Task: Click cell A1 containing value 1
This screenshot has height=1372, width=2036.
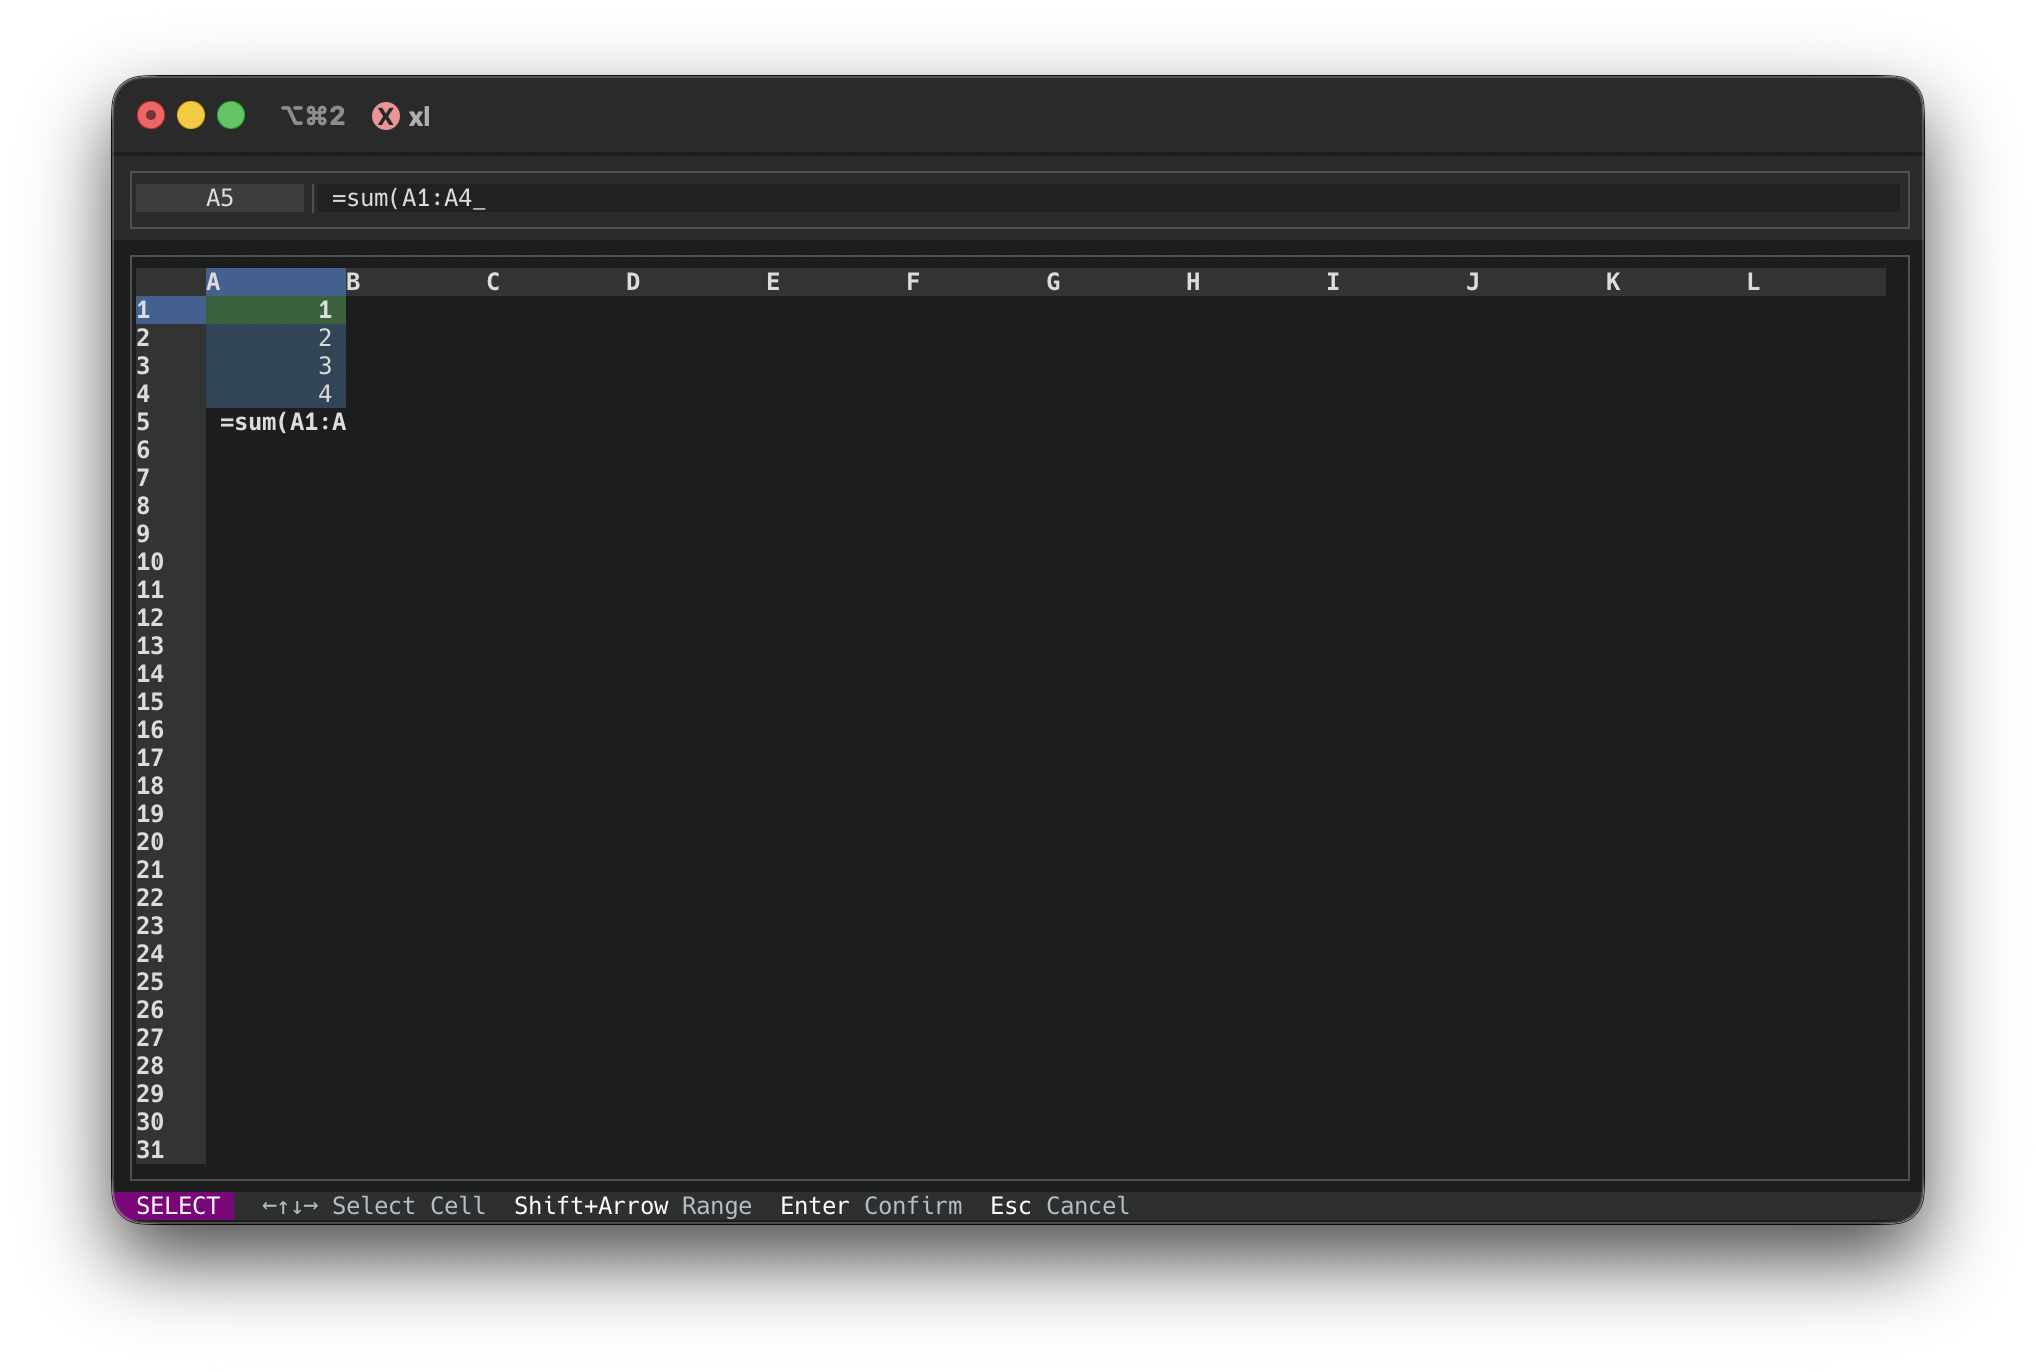Action: 276,310
